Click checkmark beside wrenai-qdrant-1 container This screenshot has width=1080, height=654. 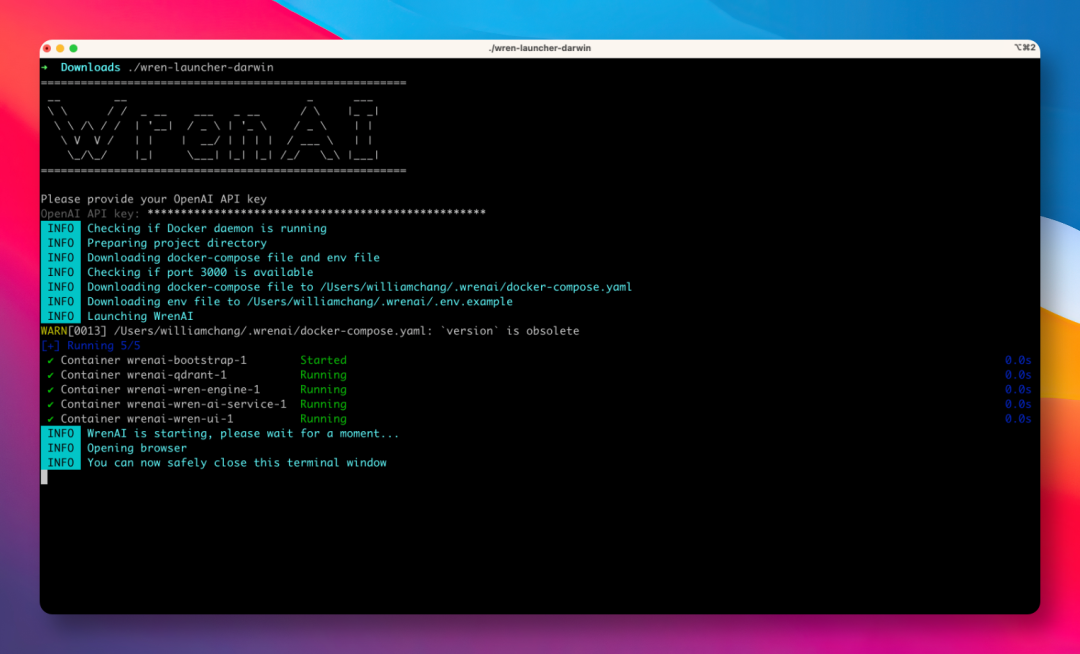click(50, 375)
